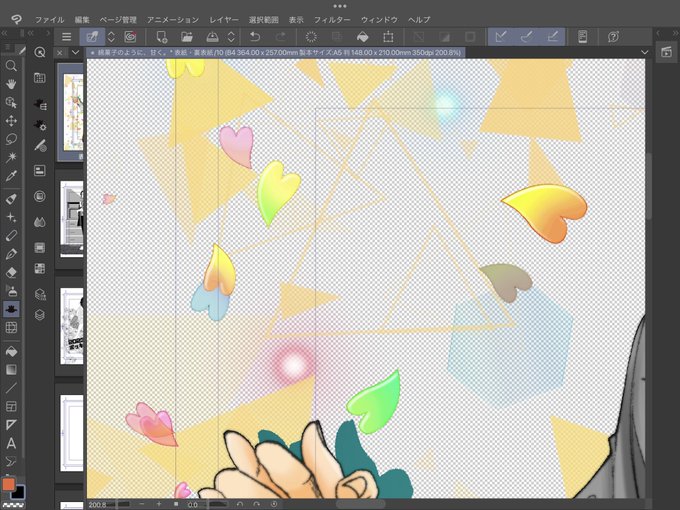Select the Hand move-view tool
Image resolution: width=680 pixels, height=510 pixels.
[x=11, y=84]
